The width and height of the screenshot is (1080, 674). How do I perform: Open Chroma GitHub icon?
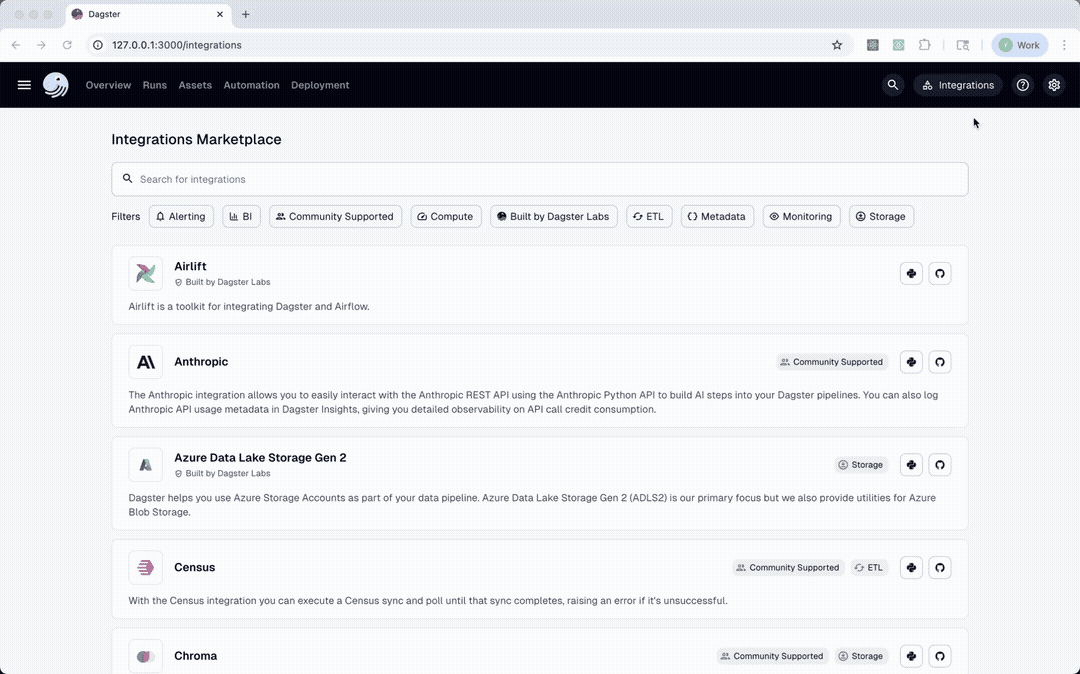pyautogui.click(x=939, y=656)
